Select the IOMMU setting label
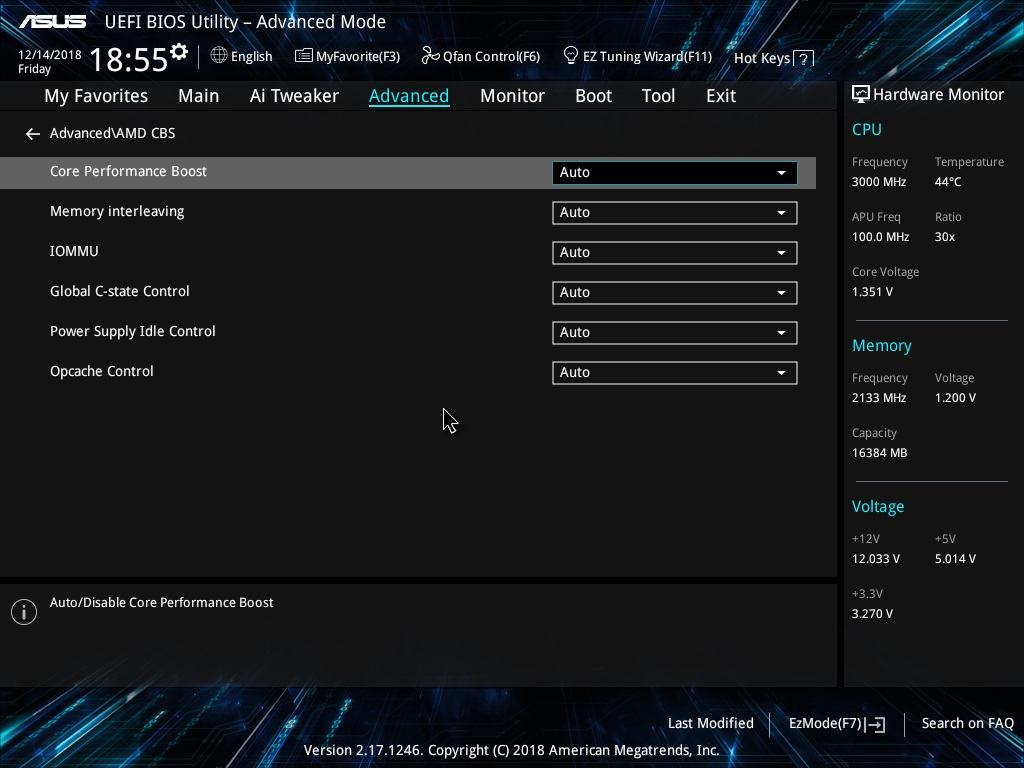The width and height of the screenshot is (1024, 768). [x=74, y=251]
